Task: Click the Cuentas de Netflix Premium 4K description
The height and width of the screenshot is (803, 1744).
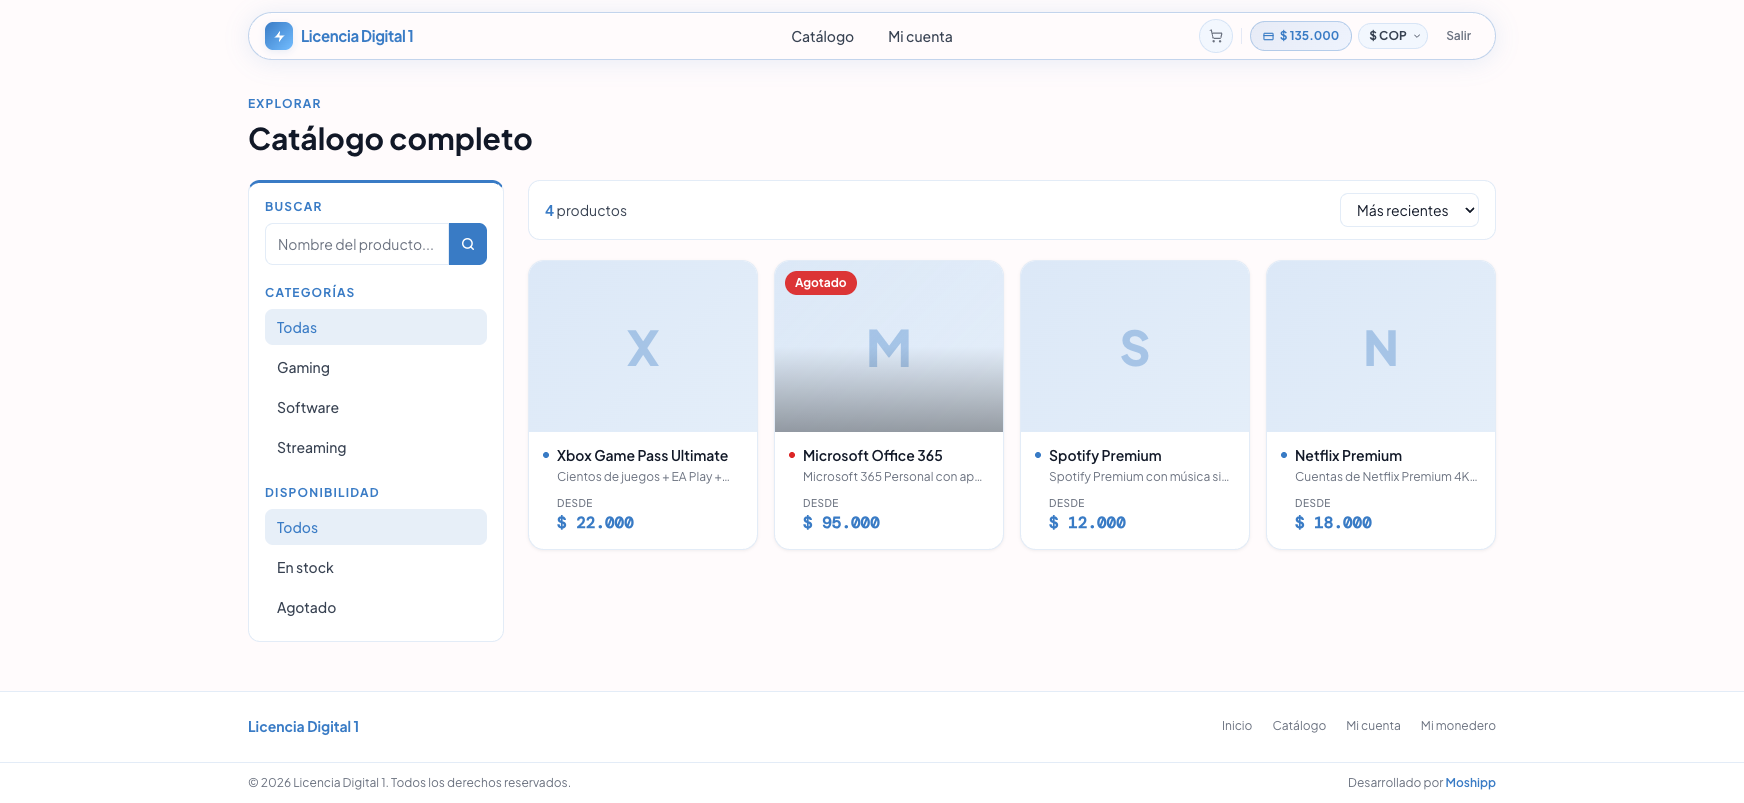Action: click(x=1386, y=477)
